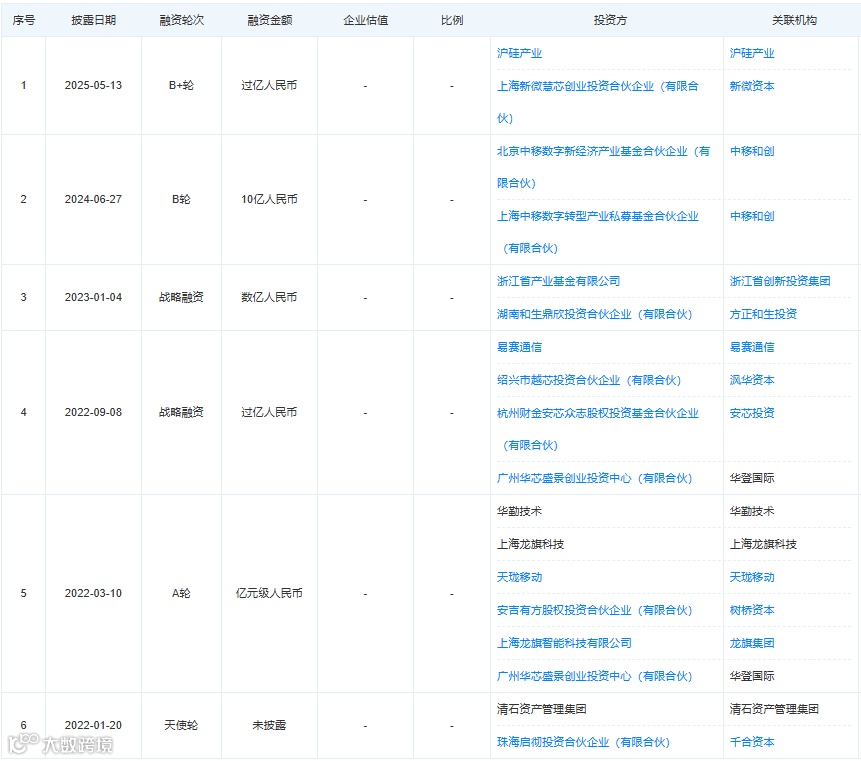This screenshot has height=761, width=861.
Task: Open the 龙旗集团 link
Action: pos(752,643)
